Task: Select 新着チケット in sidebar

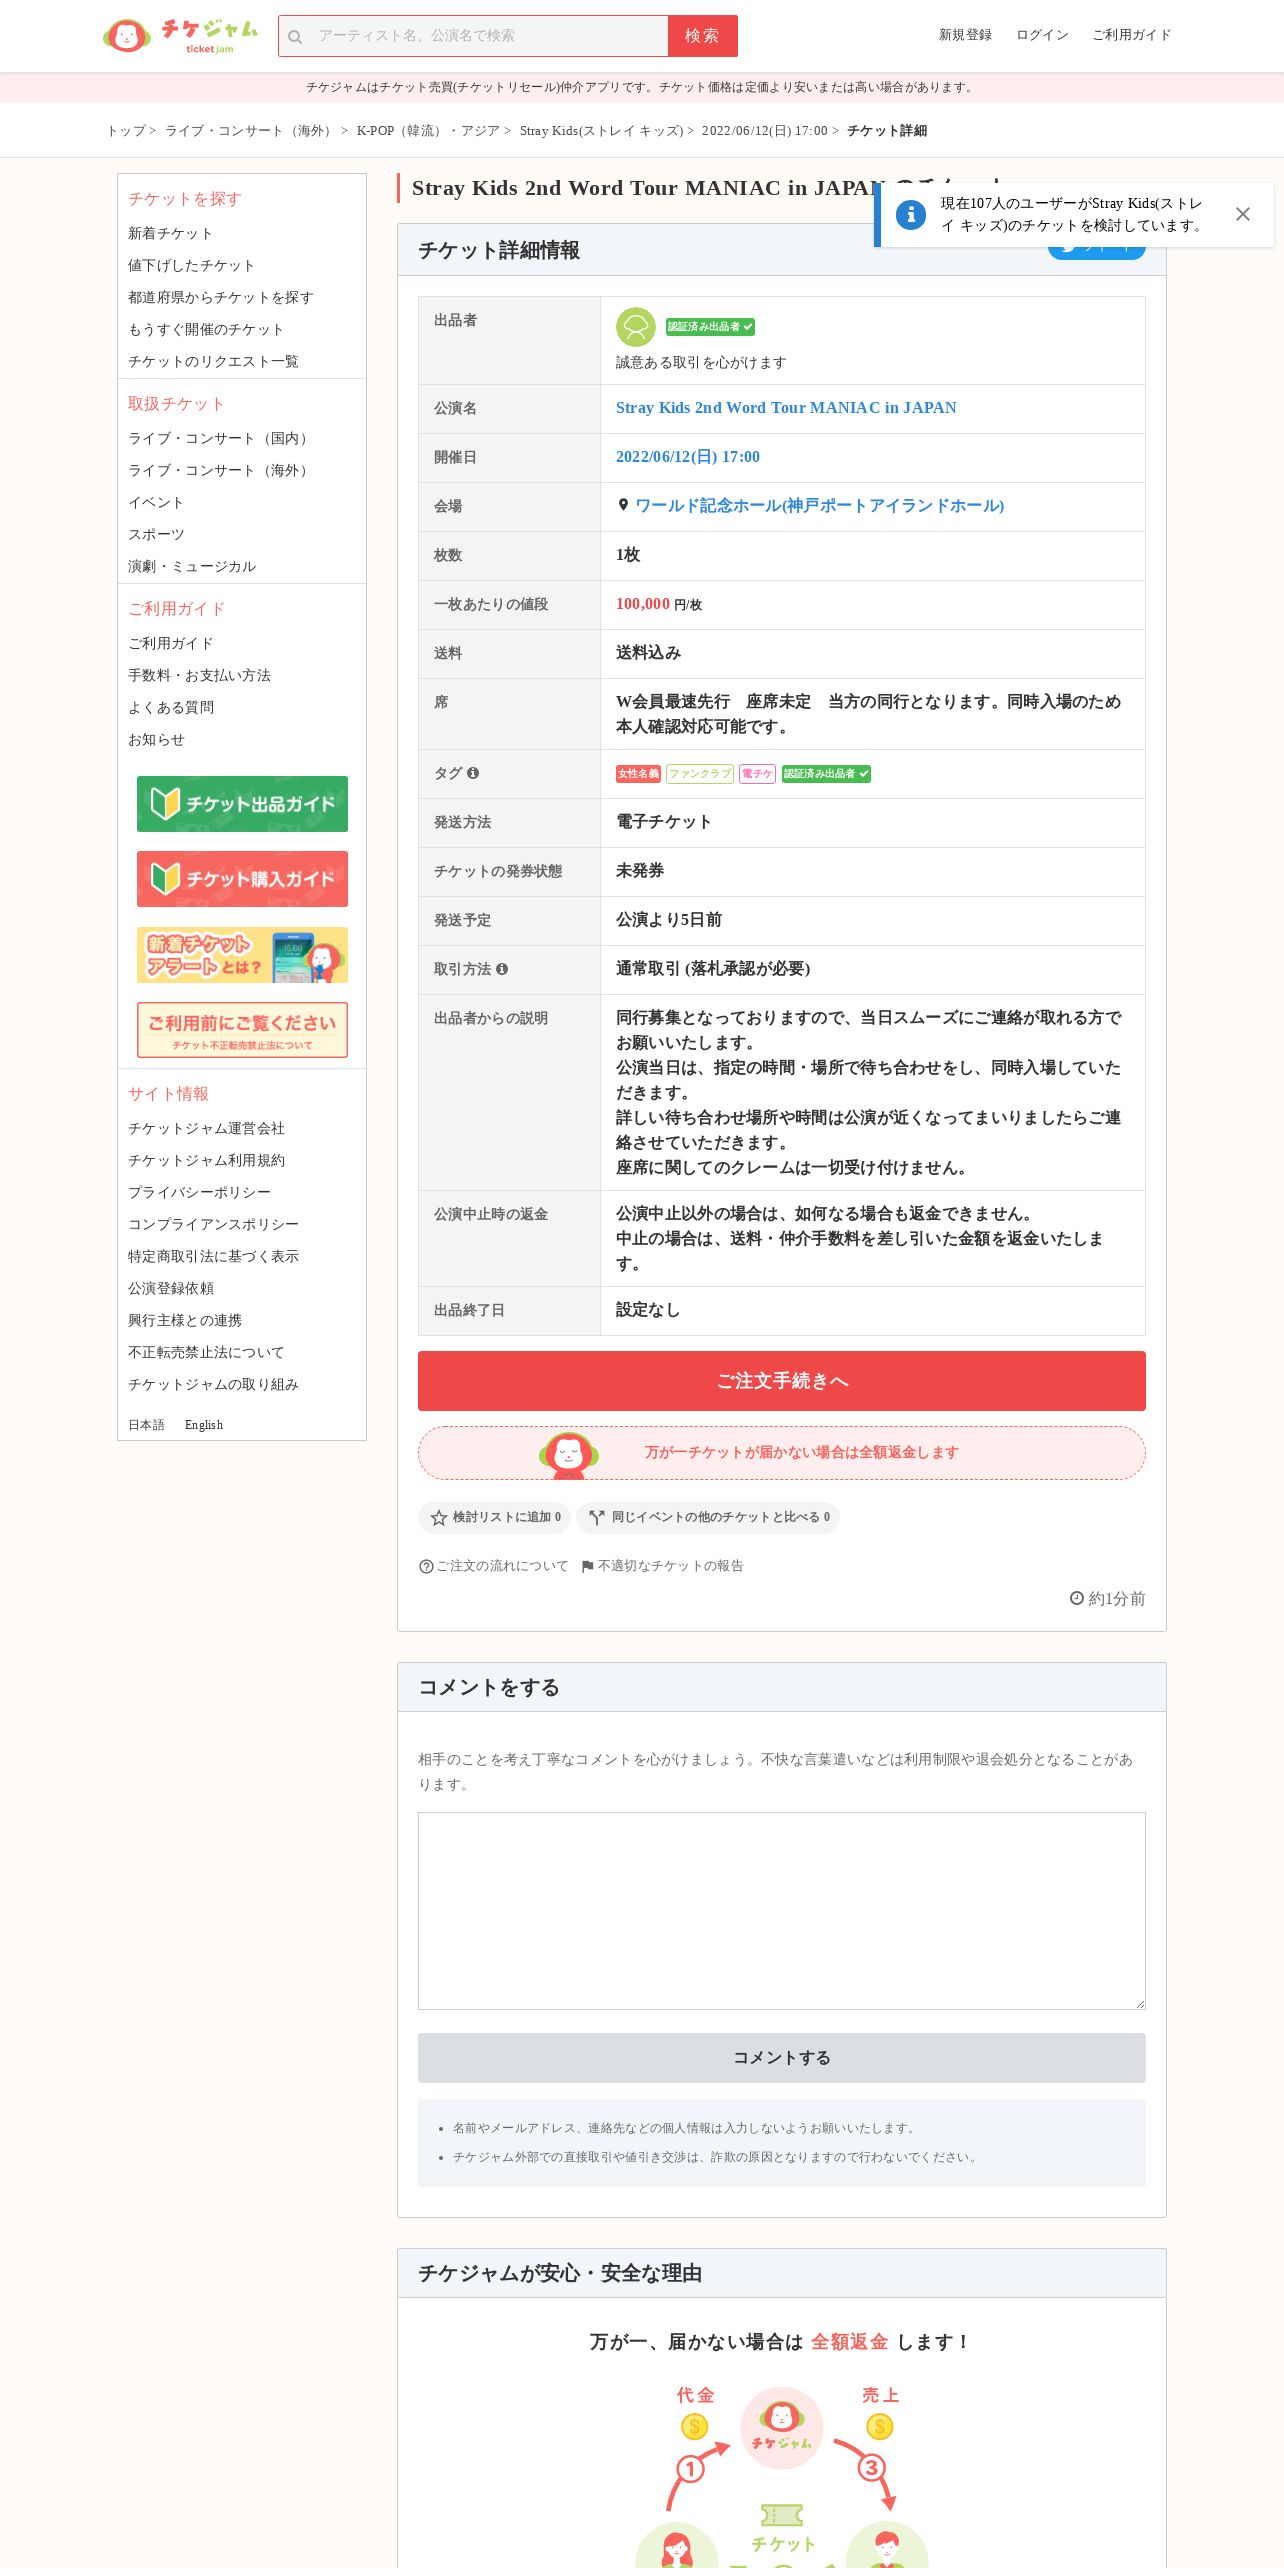Action: coord(170,233)
